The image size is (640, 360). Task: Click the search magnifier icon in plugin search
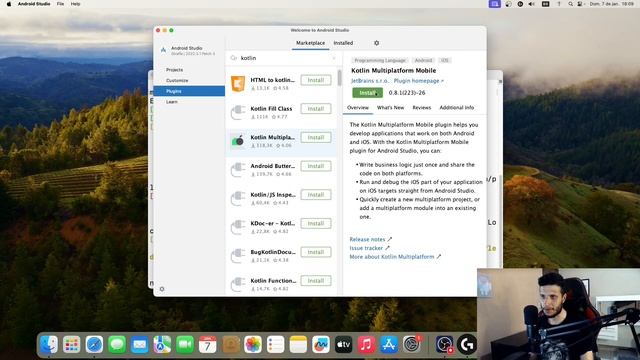(234, 58)
